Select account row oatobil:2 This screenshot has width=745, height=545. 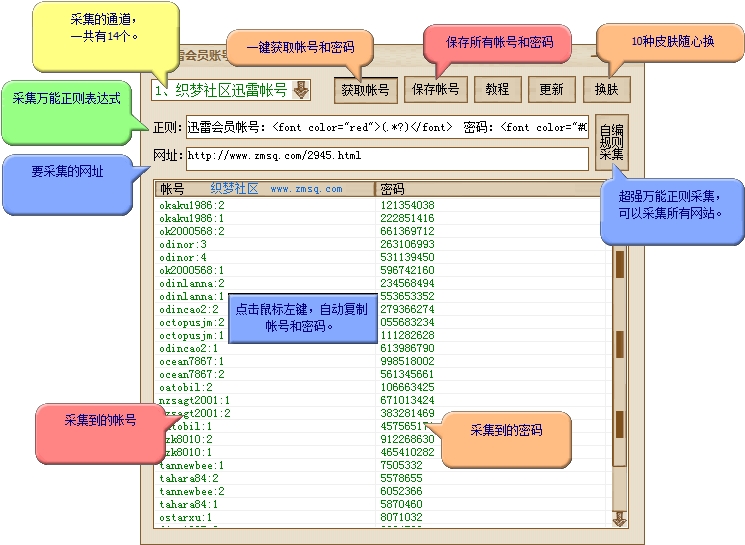click(186, 387)
